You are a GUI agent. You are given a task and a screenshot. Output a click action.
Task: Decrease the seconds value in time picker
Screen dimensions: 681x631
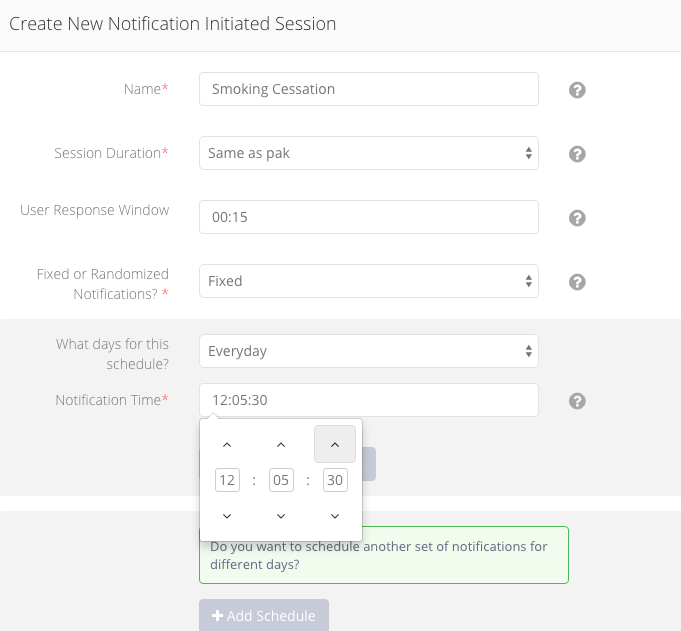[335, 516]
